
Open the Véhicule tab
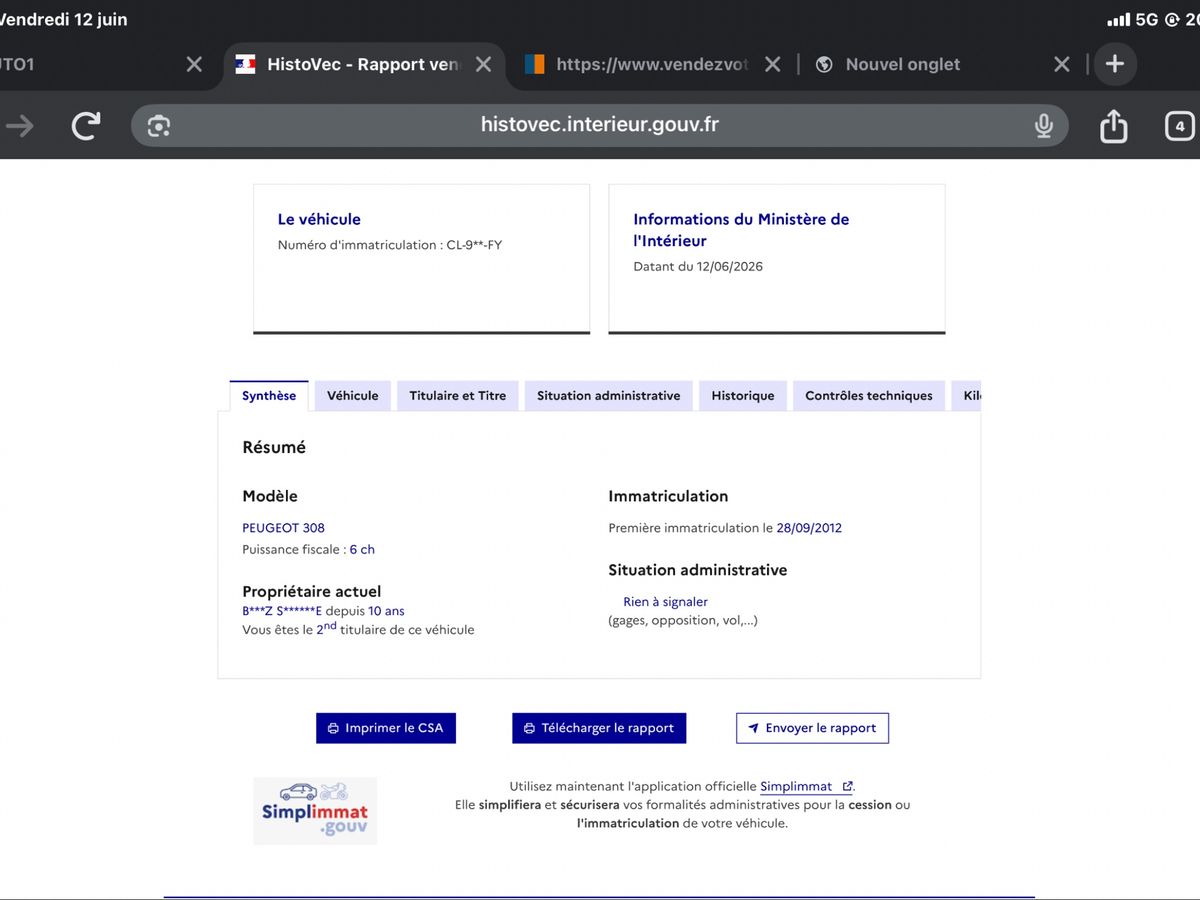pos(353,396)
